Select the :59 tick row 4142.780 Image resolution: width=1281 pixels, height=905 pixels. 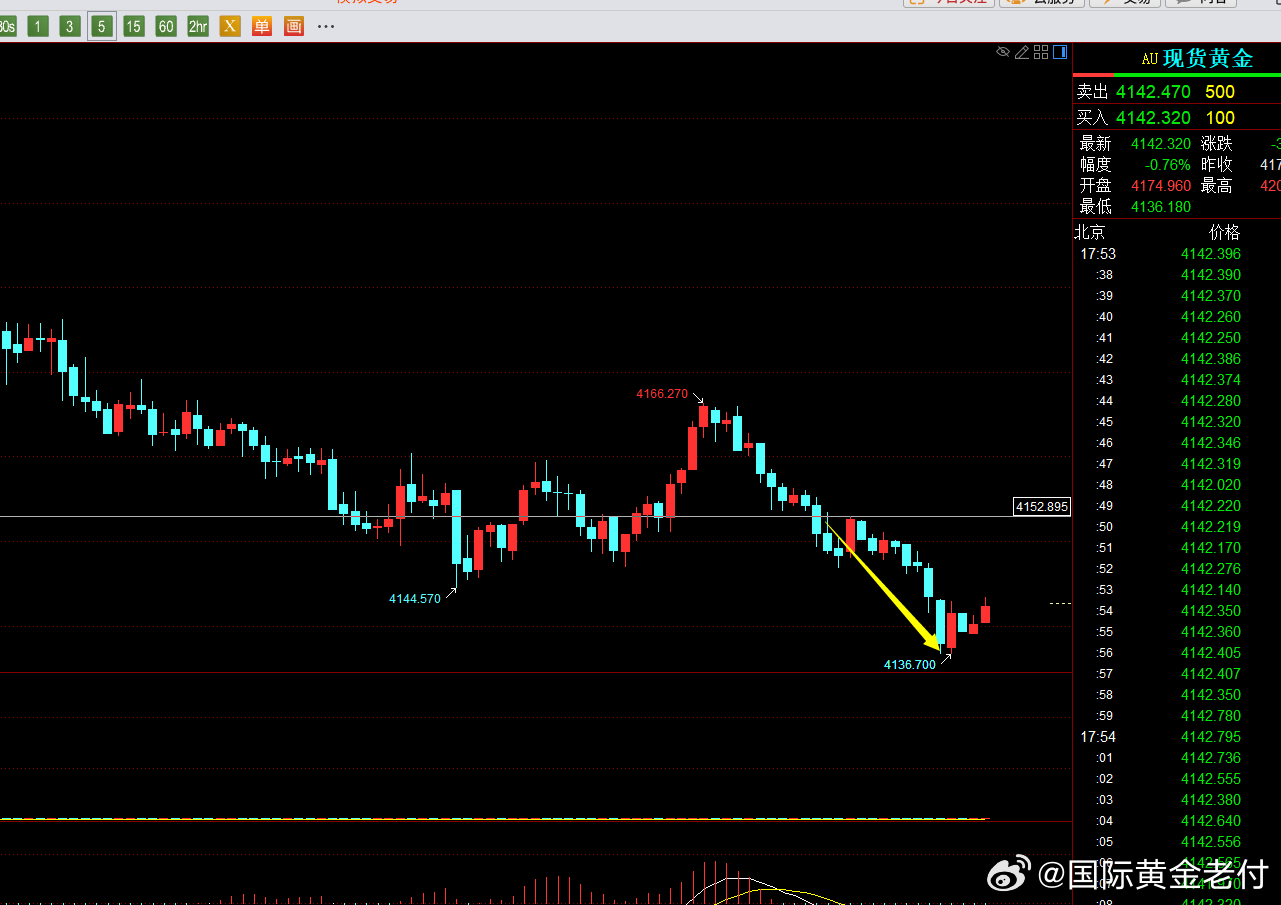[x=1177, y=716]
